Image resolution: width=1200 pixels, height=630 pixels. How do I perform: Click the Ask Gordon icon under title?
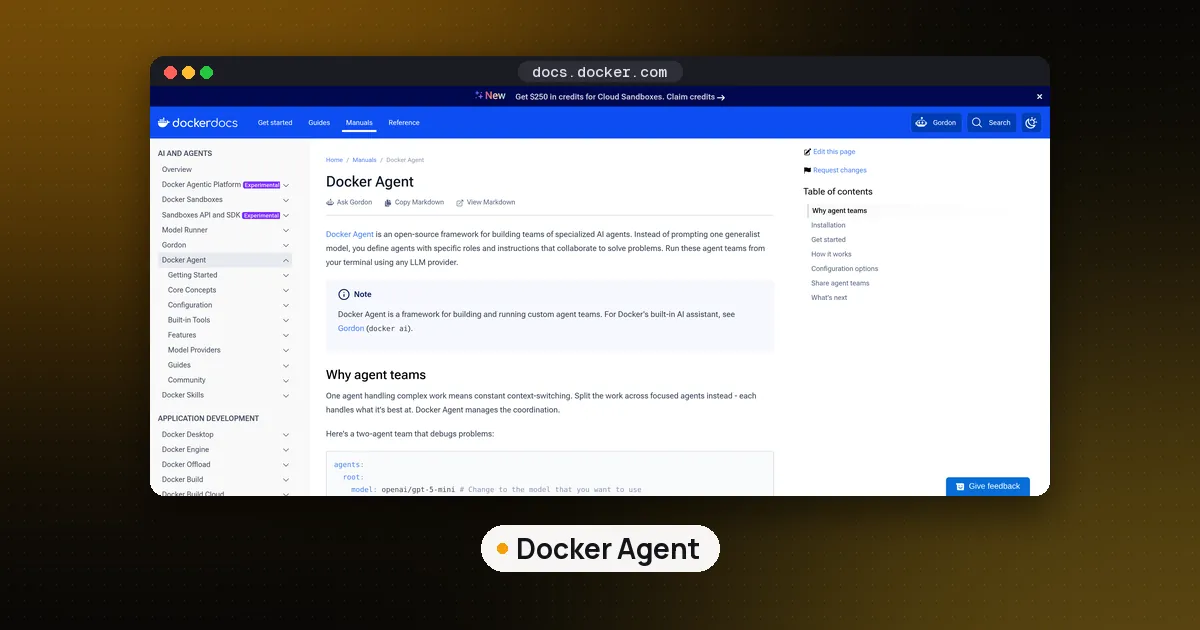coord(330,202)
